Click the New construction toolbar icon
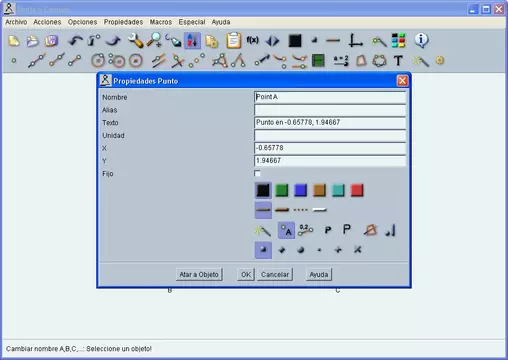Screen dimensions: 508x360 14,41
